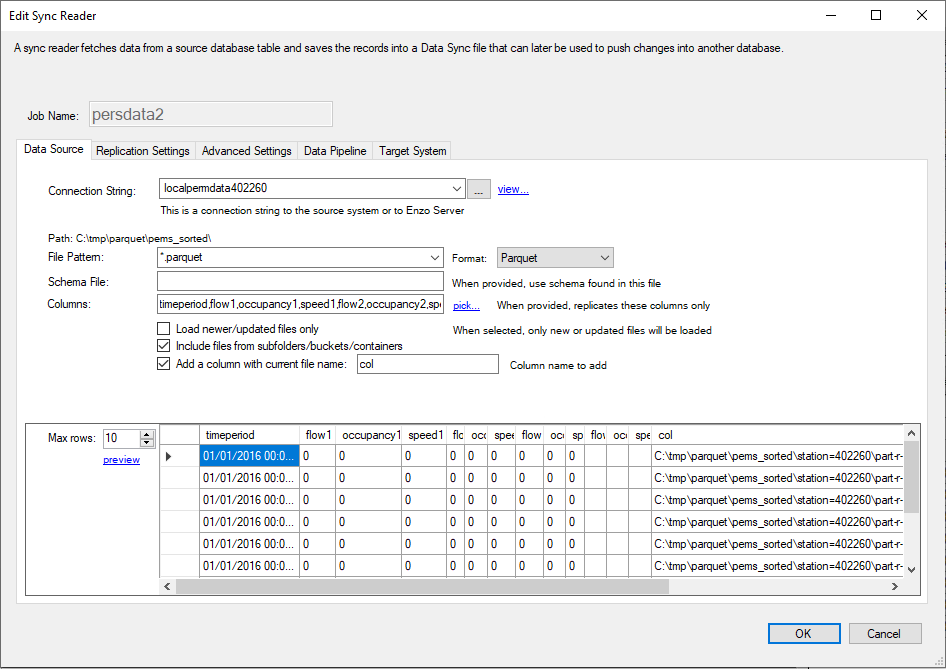Disable "Add a column with current file name"

[163, 363]
